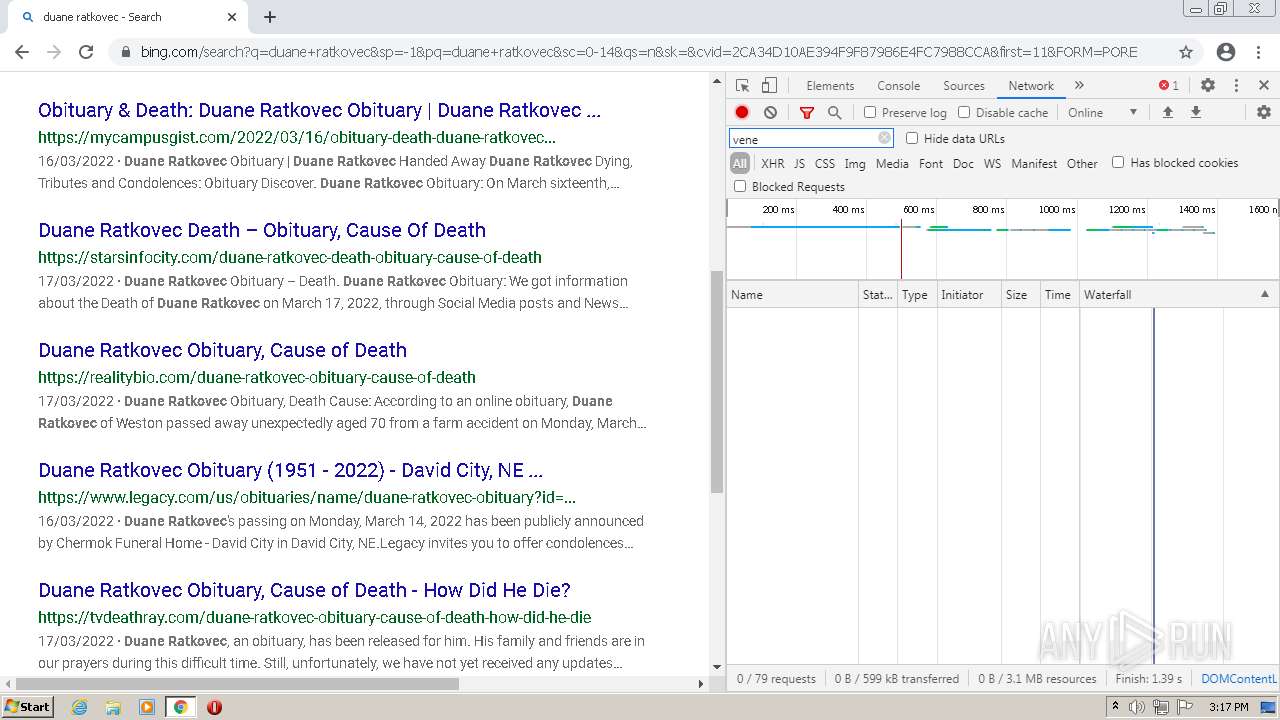
Task: Filter requests by Font
Action: [x=931, y=164]
